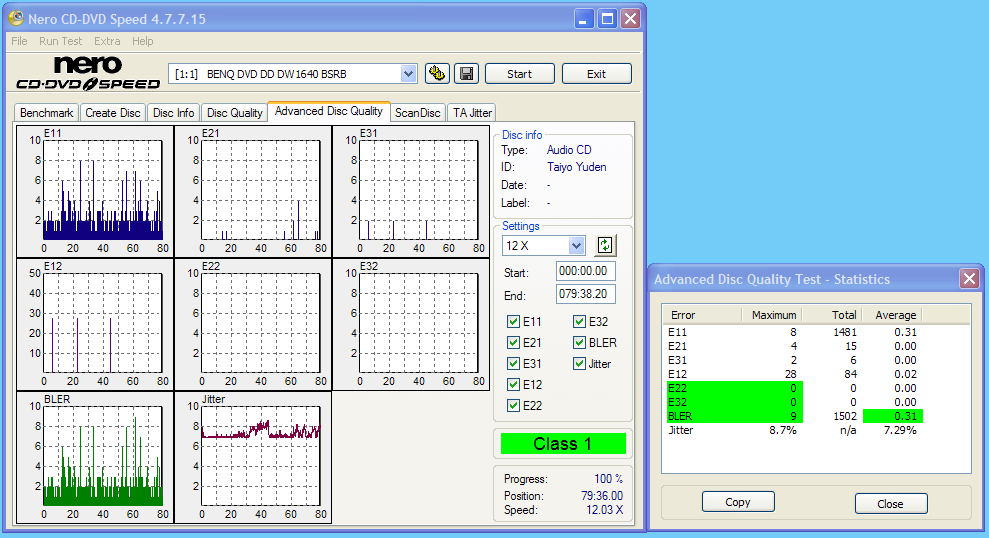Open the drive selection dropdown

coord(408,73)
